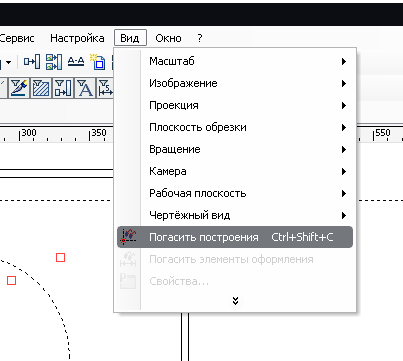The height and width of the screenshot is (361, 403).
Task: Select the A-A section designation tool
Action: [76, 62]
